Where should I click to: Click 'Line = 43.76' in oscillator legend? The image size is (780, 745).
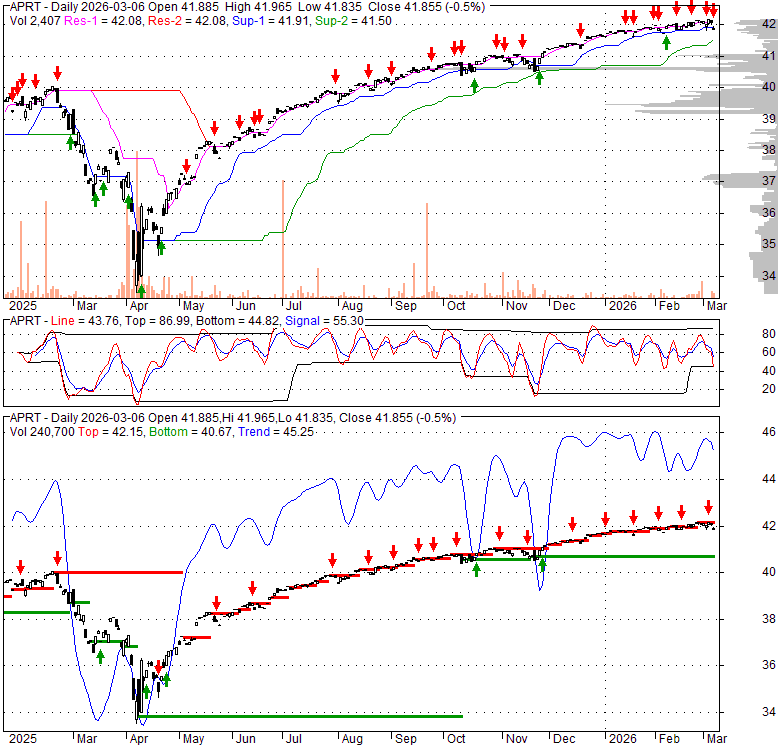tap(85, 321)
